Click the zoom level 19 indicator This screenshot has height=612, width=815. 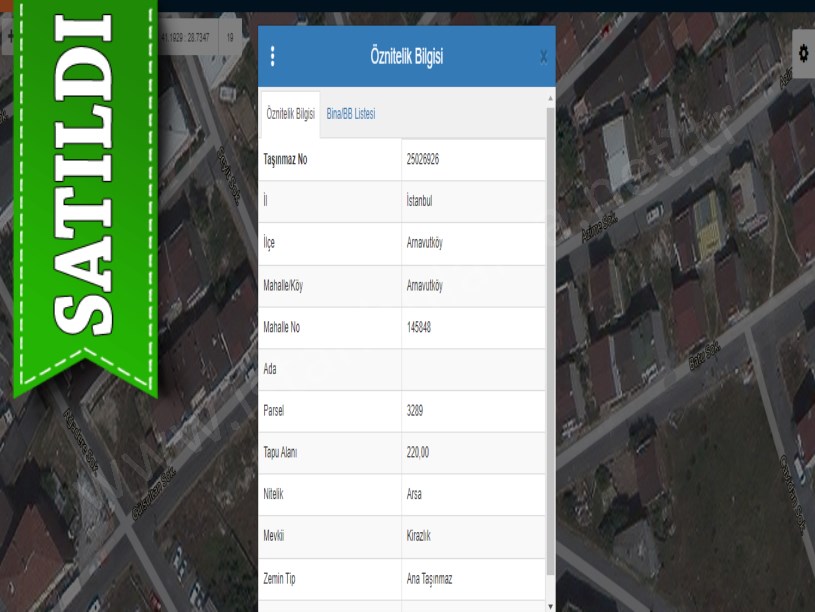[230, 37]
